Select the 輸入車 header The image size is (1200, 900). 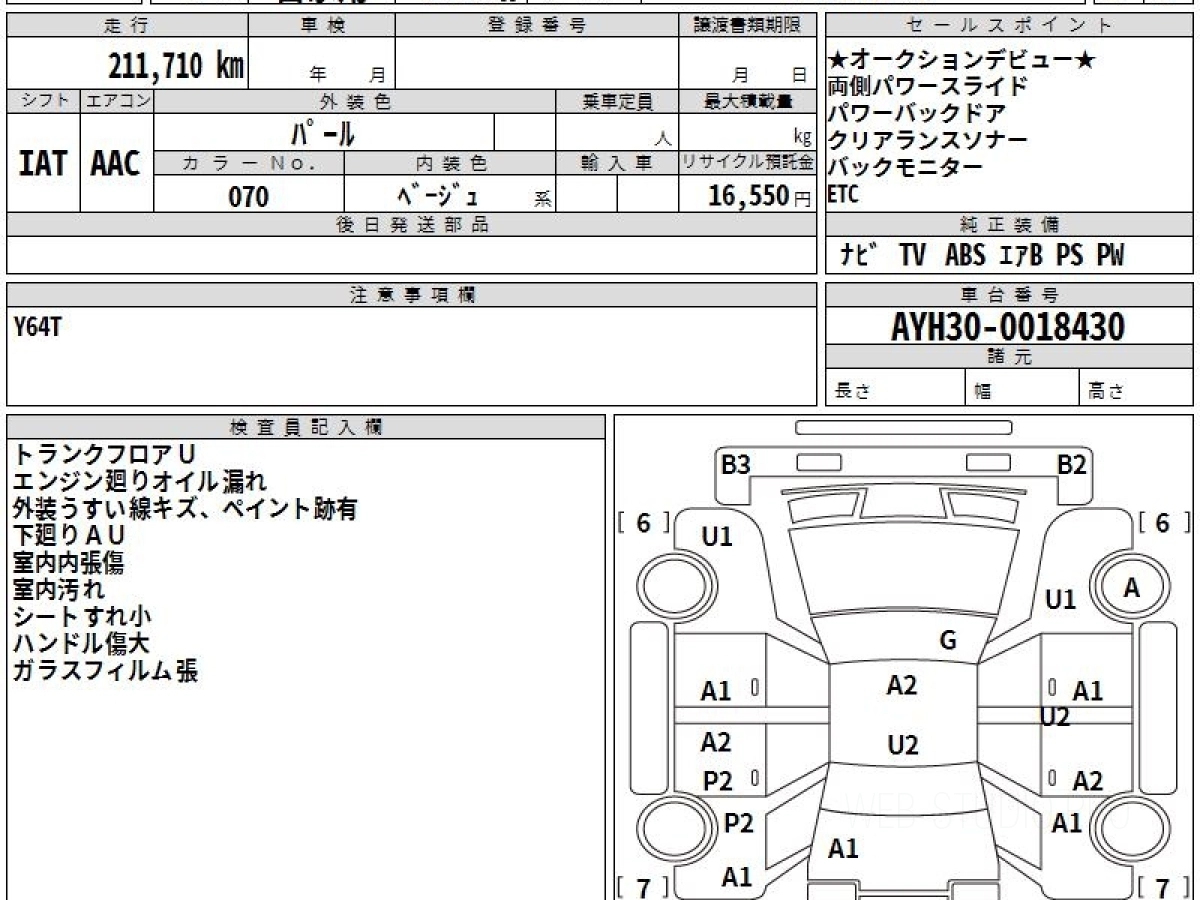point(618,163)
